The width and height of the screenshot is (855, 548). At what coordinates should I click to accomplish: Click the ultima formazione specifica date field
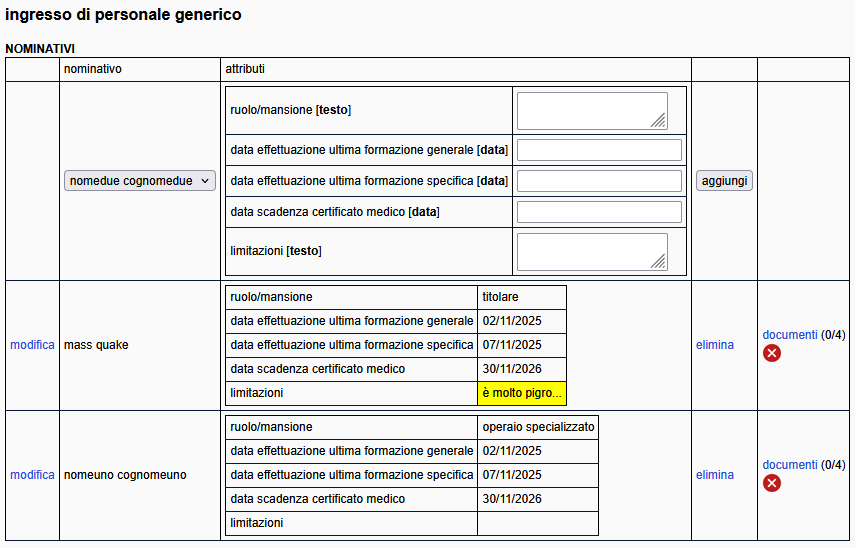pos(599,181)
